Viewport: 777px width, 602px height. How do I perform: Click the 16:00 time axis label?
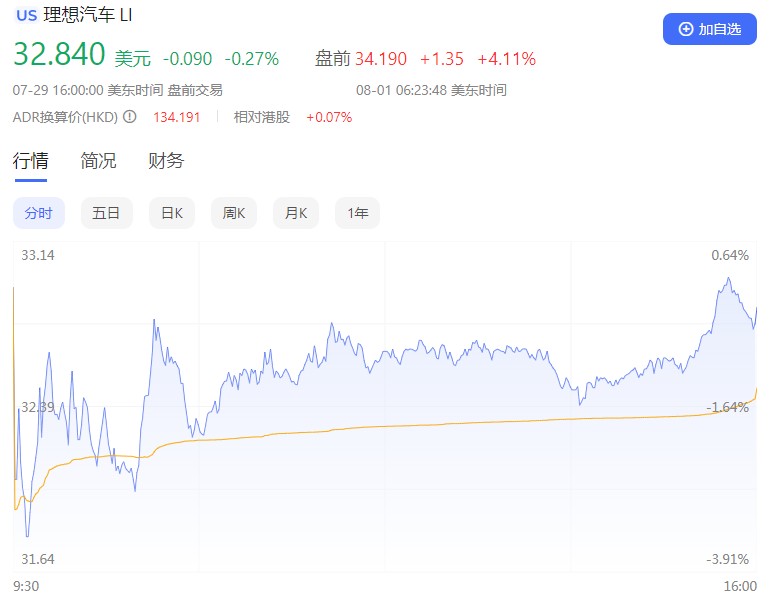click(740, 586)
